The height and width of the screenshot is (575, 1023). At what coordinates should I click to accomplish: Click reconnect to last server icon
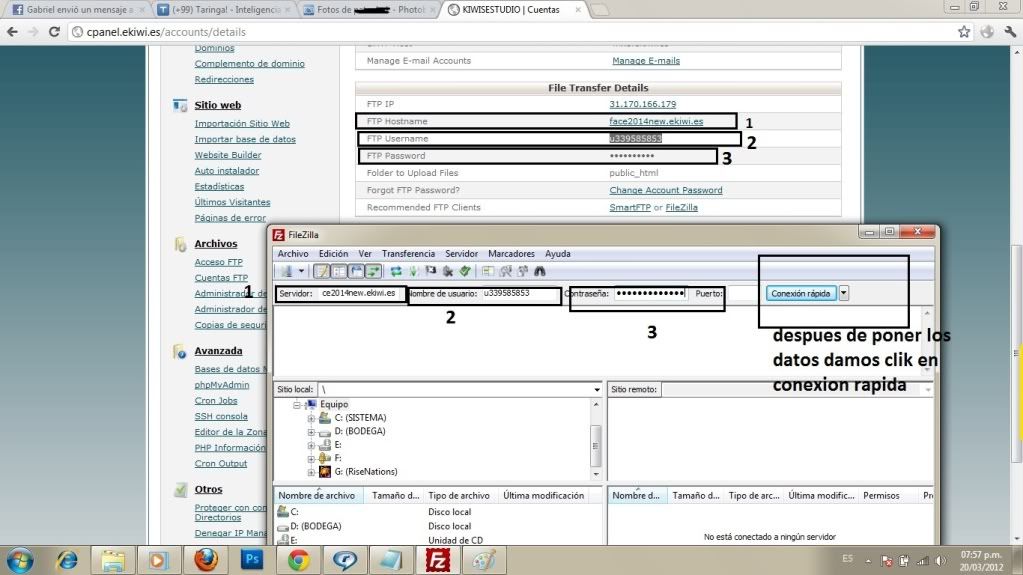465,271
